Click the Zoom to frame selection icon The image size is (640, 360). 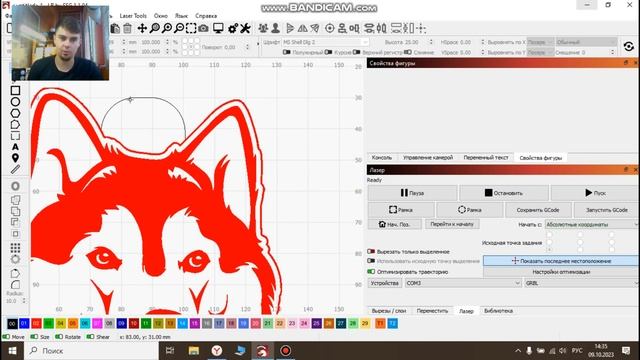[x=191, y=28]
